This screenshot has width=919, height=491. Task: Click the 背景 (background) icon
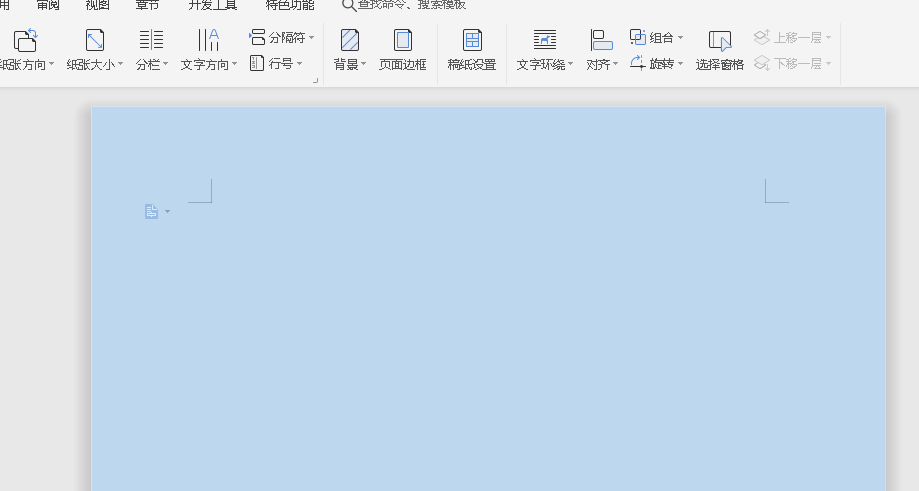(349, 41)
